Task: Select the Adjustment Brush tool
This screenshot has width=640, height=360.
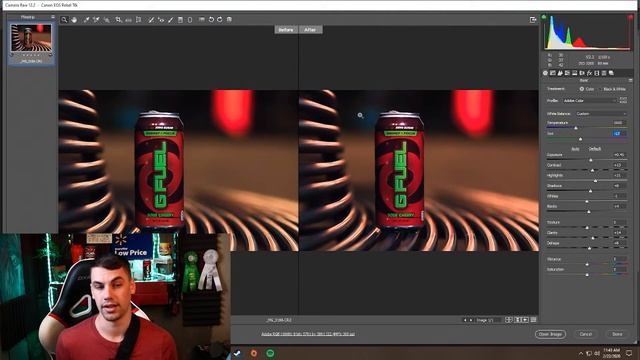Action: pos(171,20)
